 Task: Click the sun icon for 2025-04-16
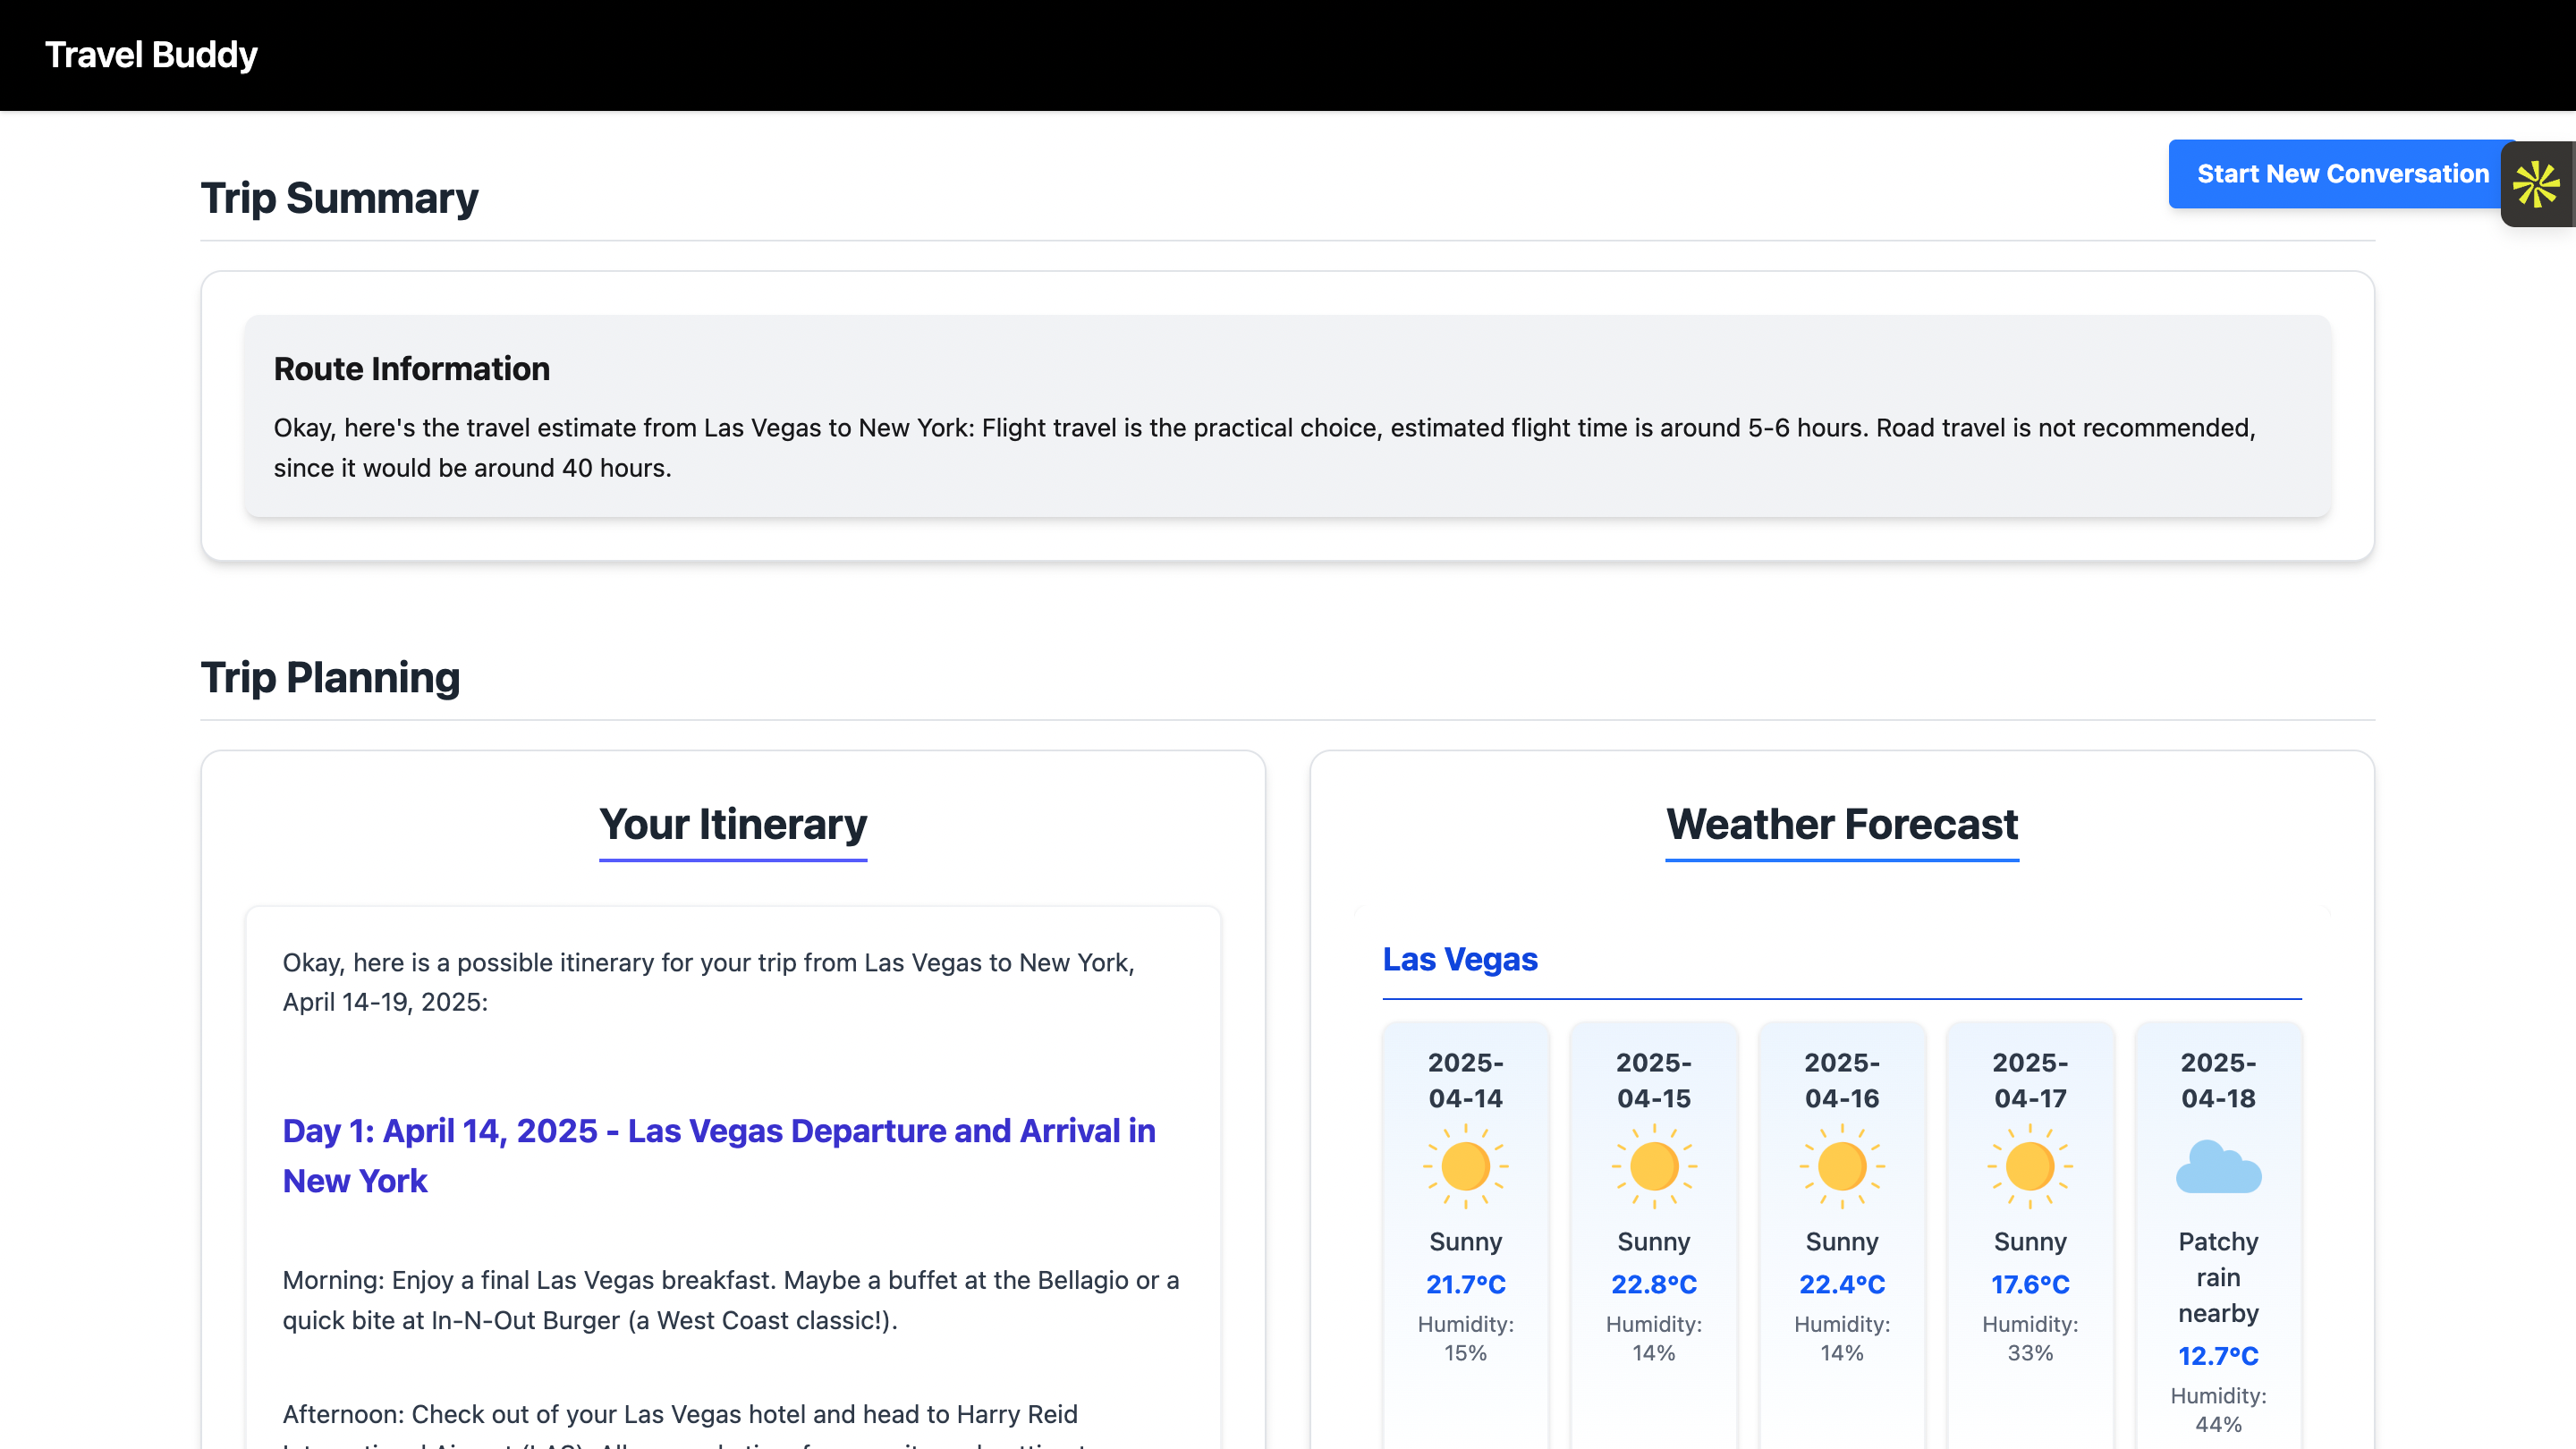point(1841,1166)
